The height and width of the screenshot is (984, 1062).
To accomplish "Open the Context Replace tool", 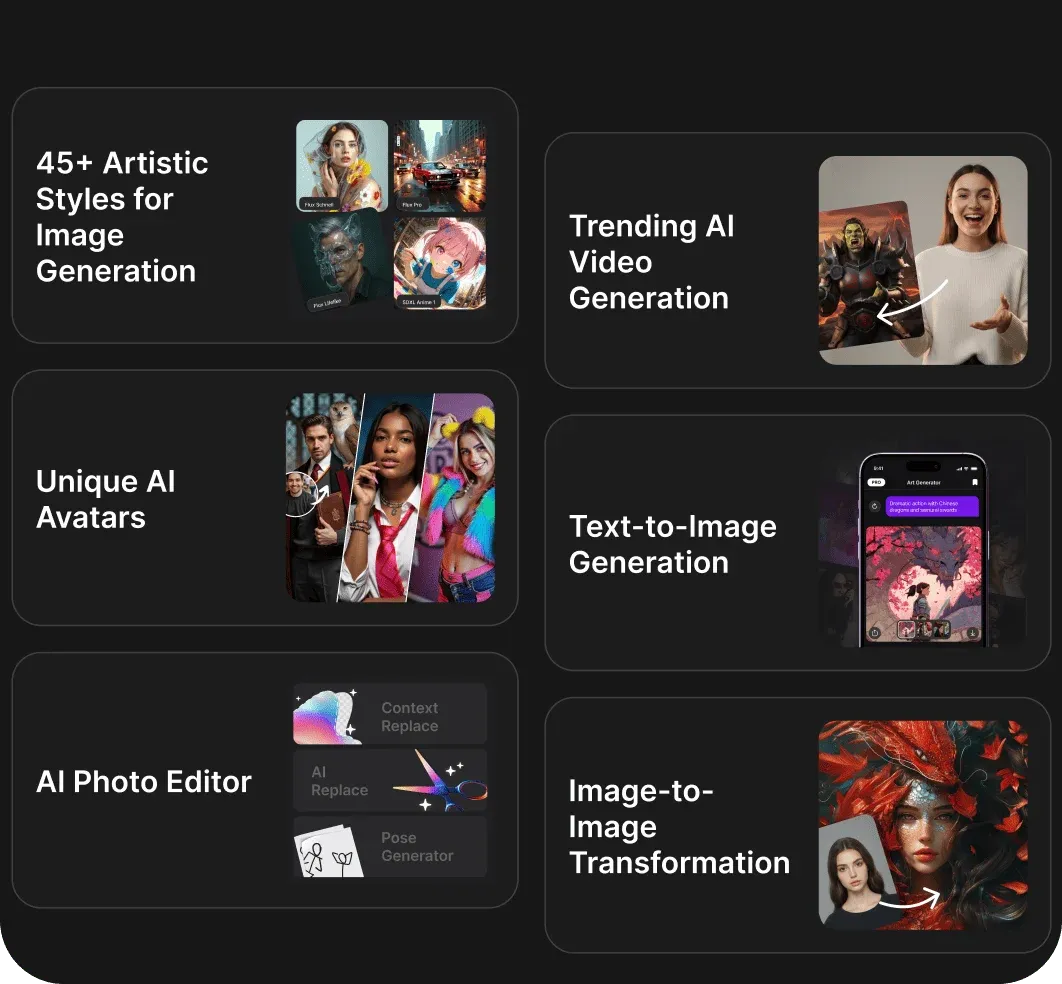I will point(409,717).
